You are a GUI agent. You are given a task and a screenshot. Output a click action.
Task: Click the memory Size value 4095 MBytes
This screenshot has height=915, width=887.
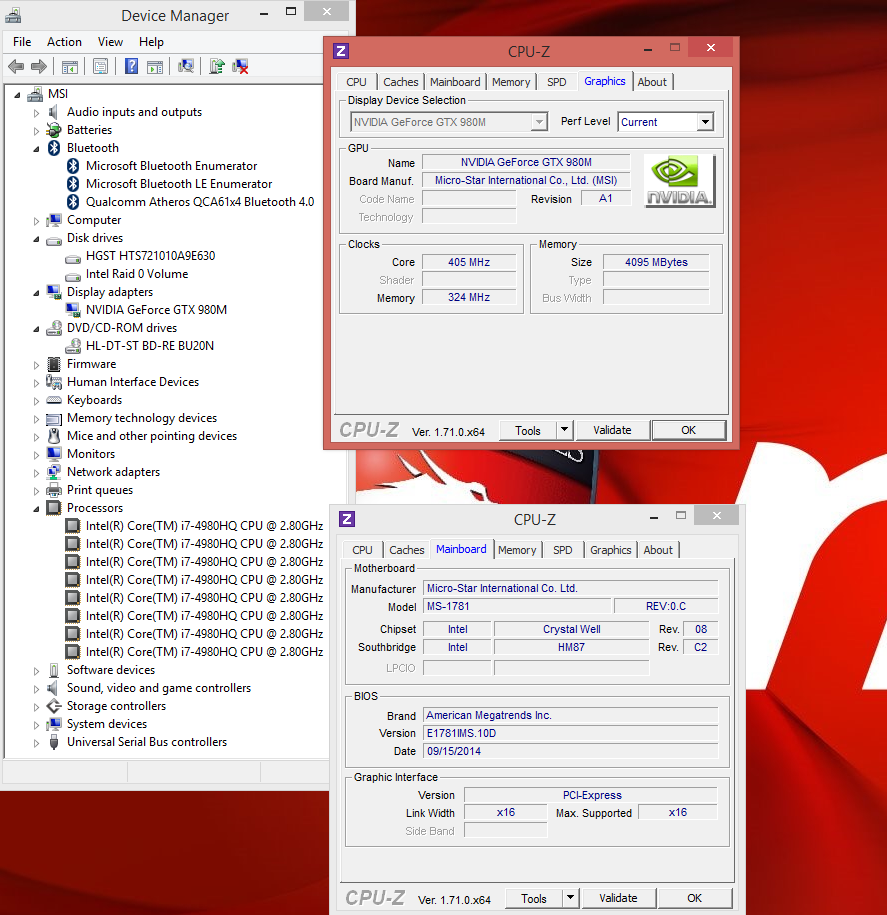(656, 263)
